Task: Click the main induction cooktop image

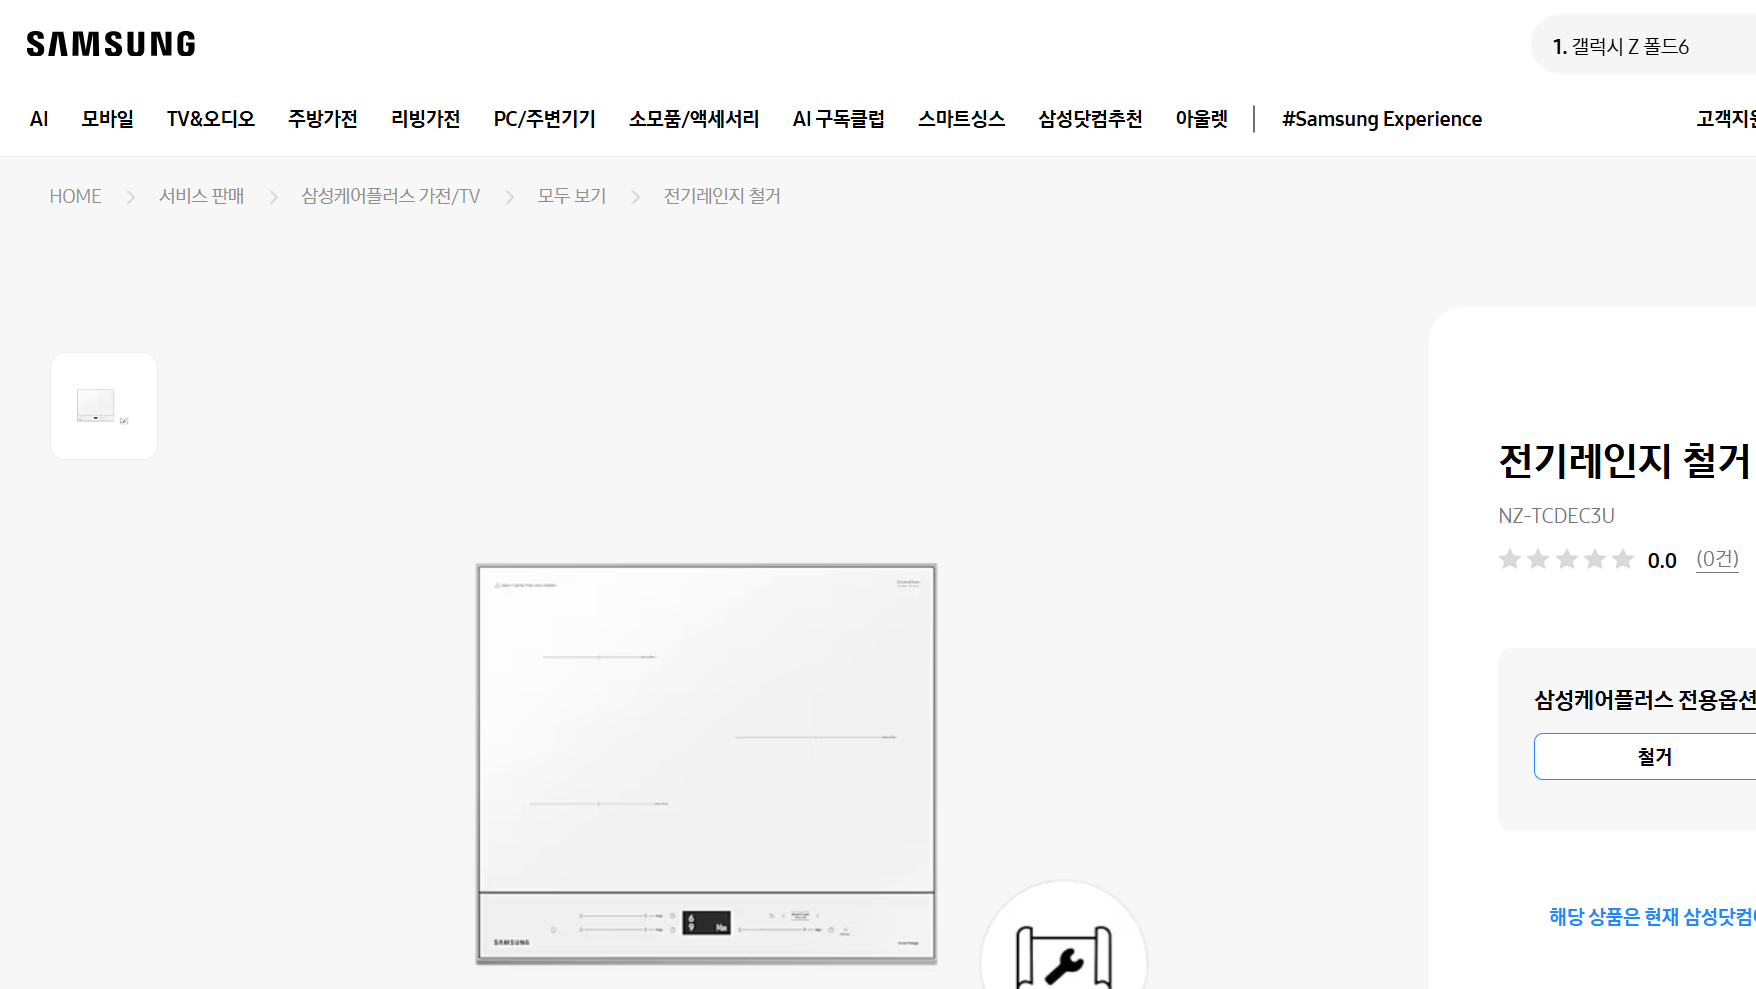Action: coord(706,764)
